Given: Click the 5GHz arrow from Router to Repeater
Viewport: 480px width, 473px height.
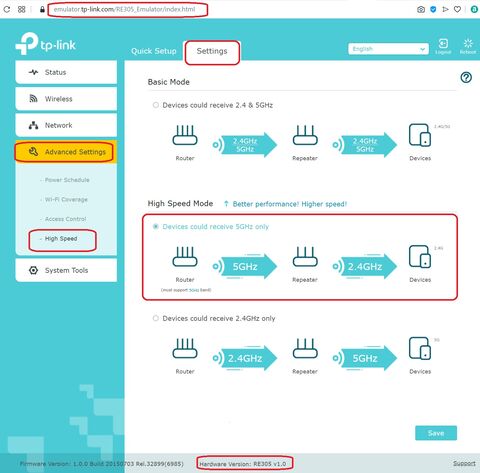Looking at the screenshot, I should click(245, 266).
